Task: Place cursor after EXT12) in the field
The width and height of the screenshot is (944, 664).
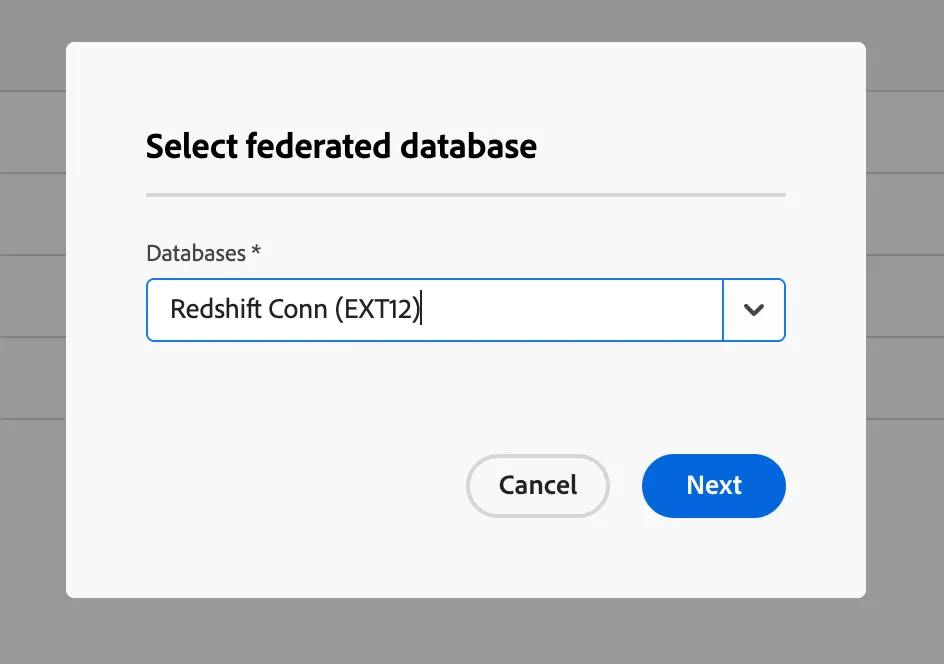Action: click(421, 309)
